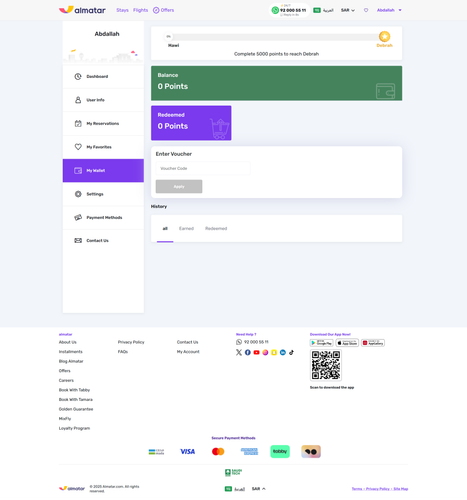Screen dimensions: 467x500
Task: Click the loyalty points progress bar
Action: (276, 37)
